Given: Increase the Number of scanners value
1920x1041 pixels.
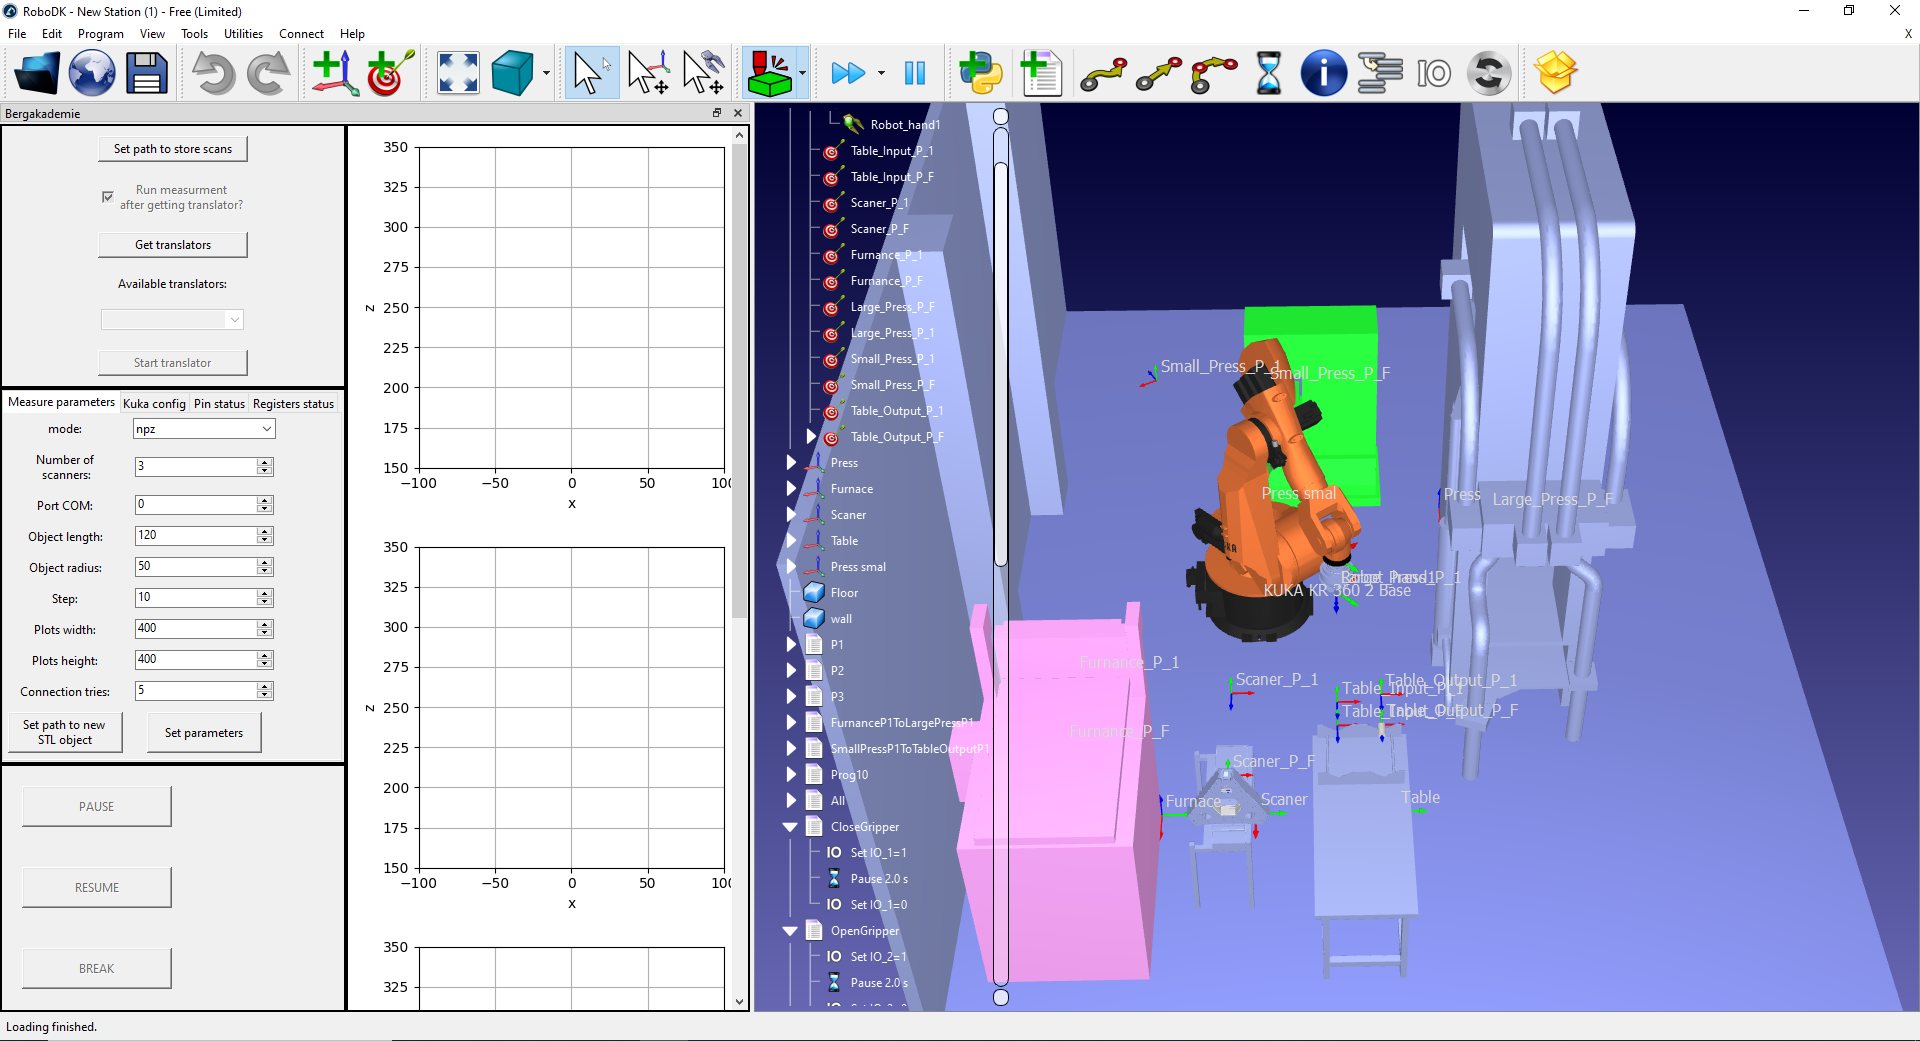Looking at the screenshot, I should (265, 463).
